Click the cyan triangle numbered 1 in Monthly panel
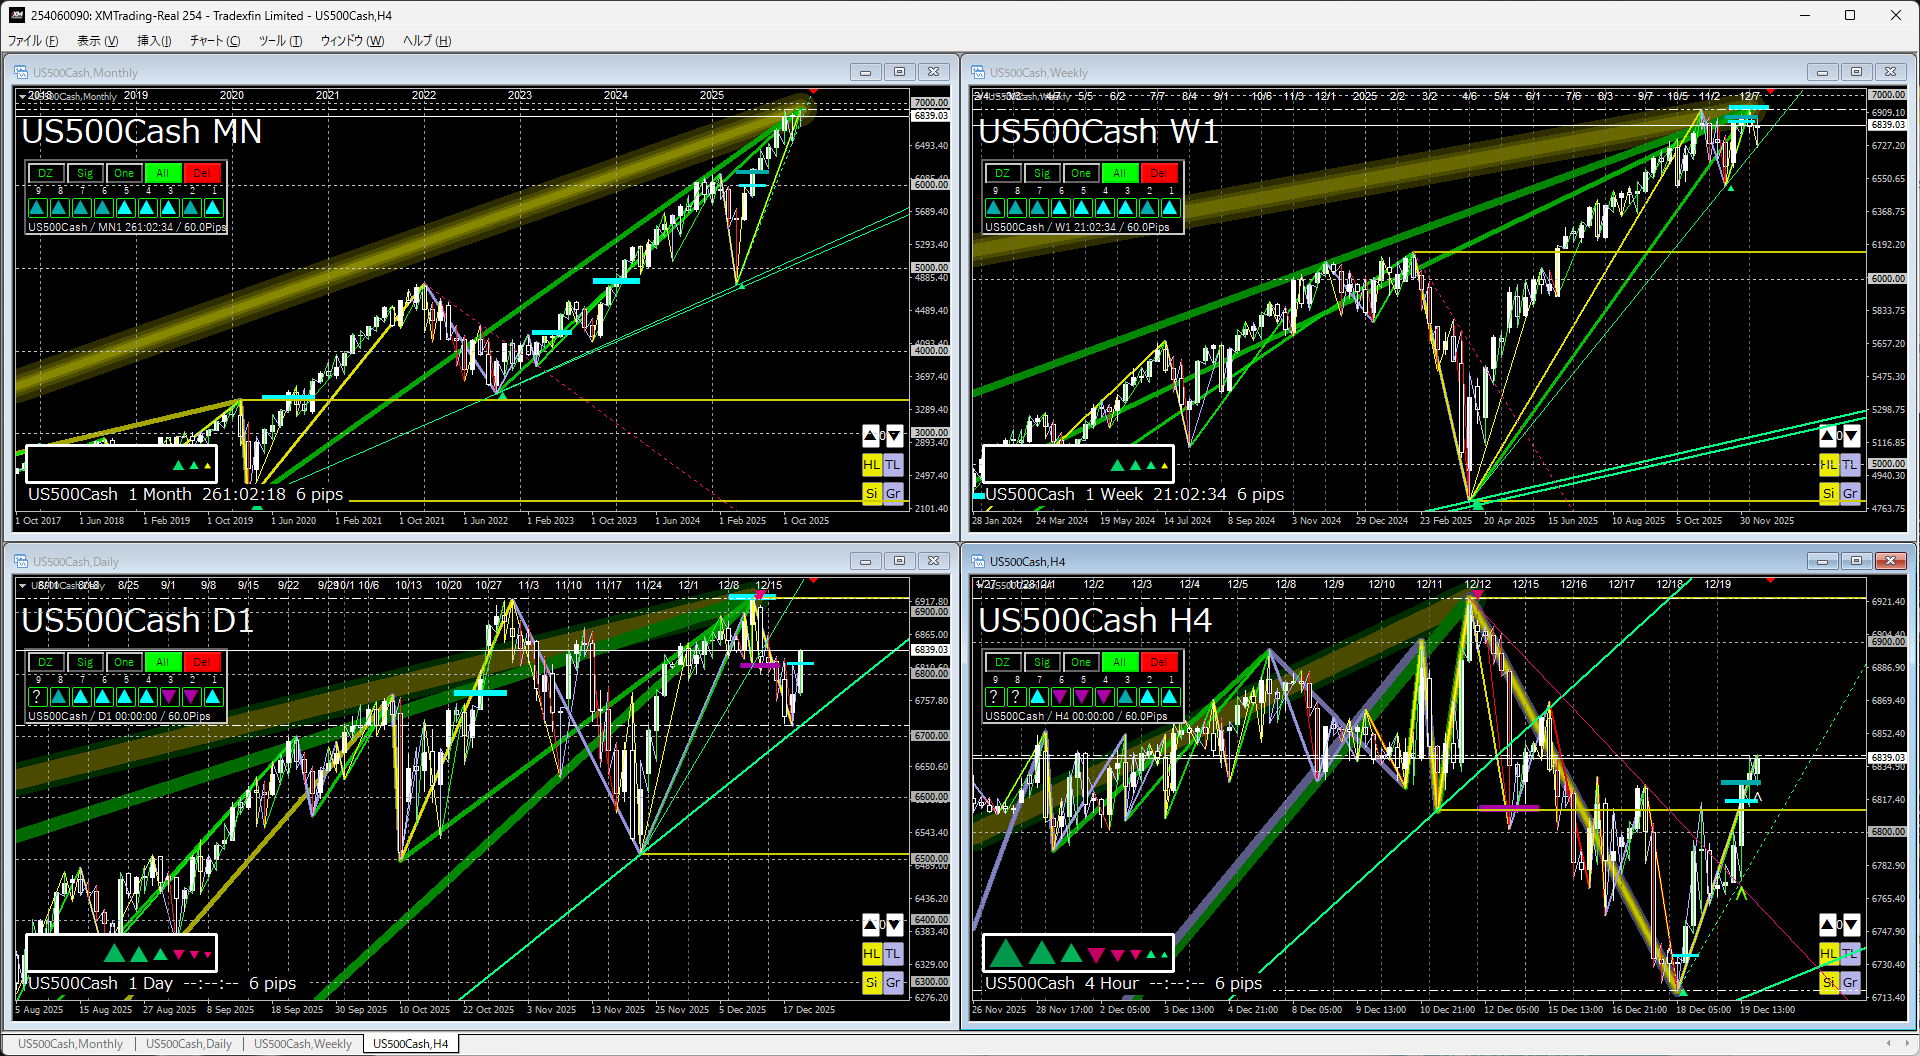 [x=213, y=208]
